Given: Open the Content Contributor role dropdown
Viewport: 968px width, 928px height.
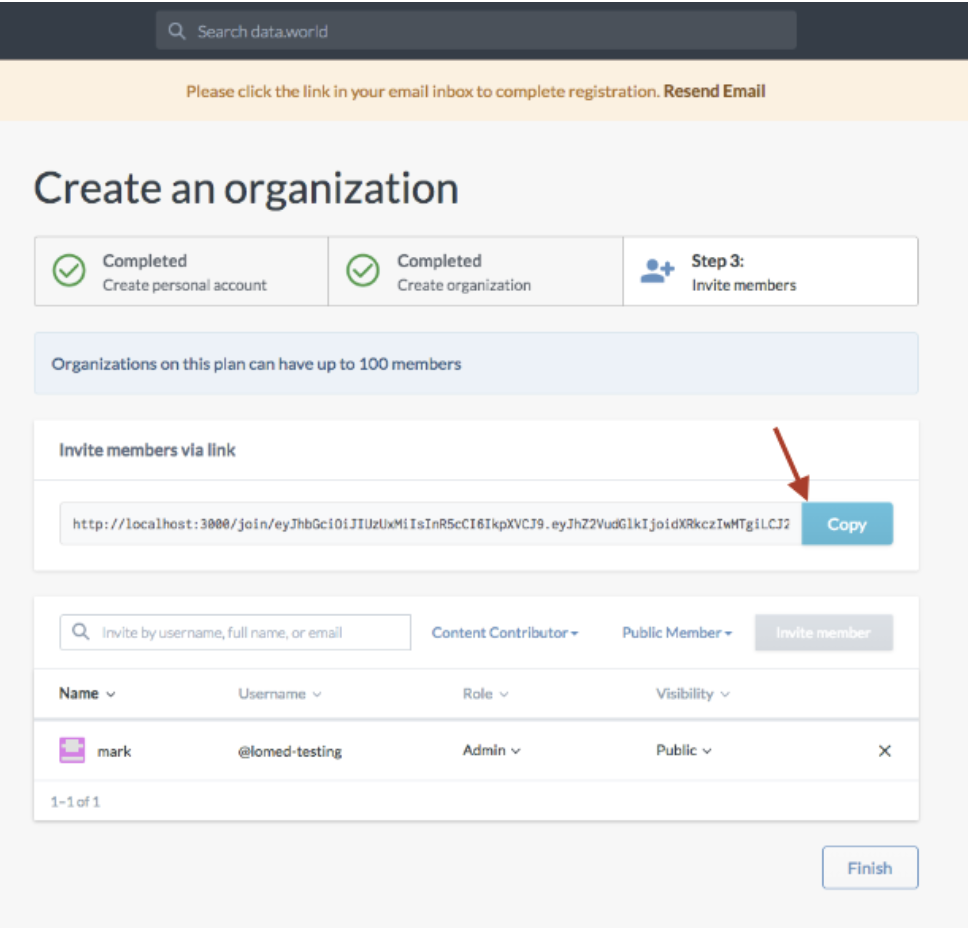Looking at the screenshot, I should pyautogui.click(x=504, y=632).
